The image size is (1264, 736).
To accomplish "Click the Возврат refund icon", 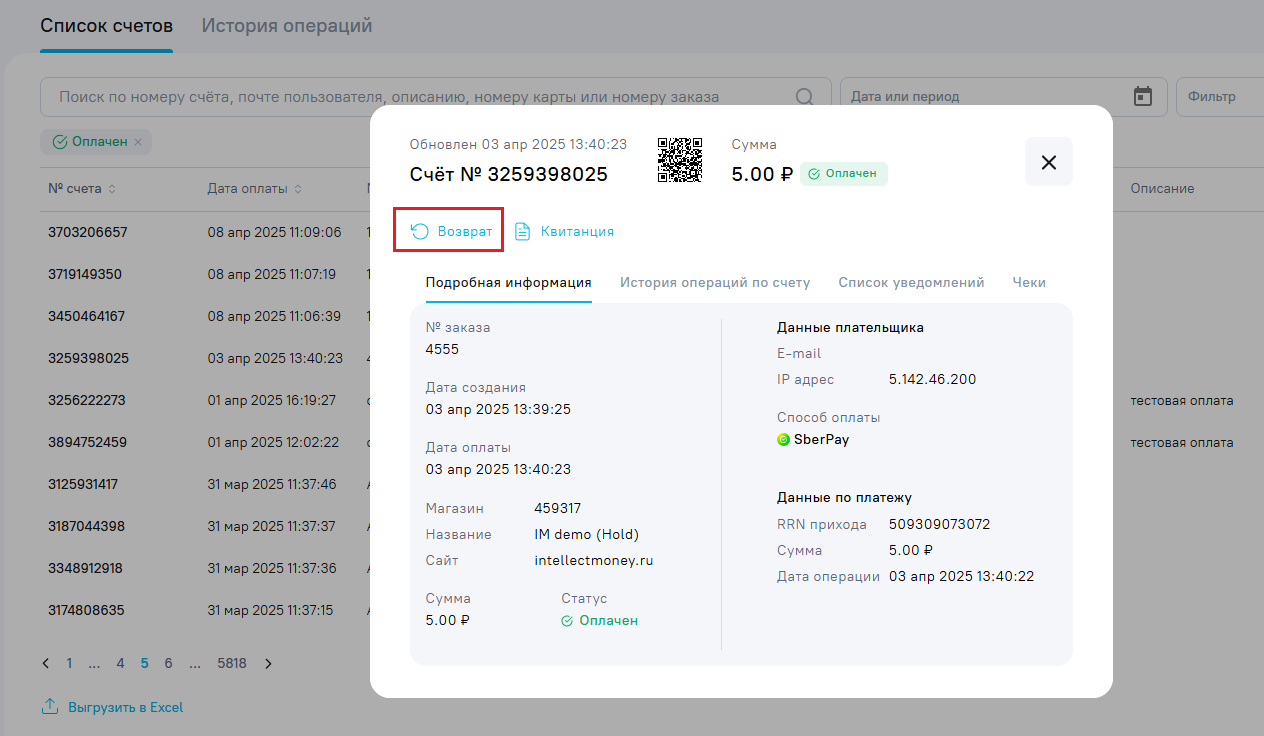I will click(x=420, y=231).
